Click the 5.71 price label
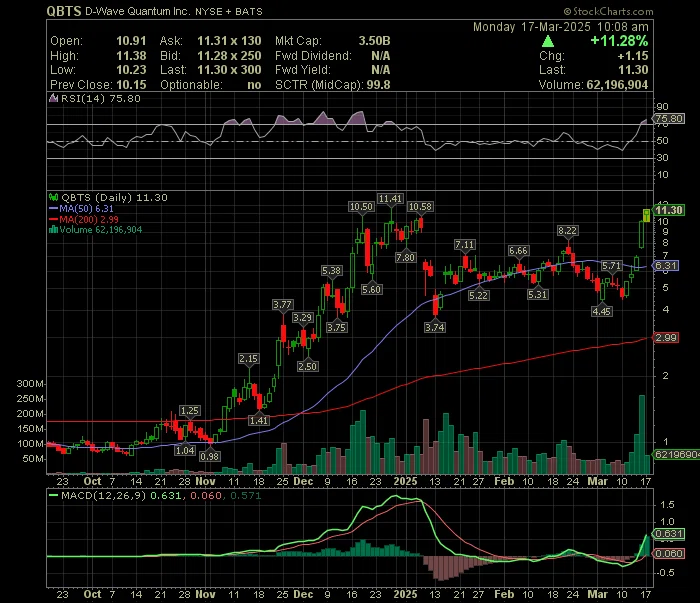 tap(611, 266)
